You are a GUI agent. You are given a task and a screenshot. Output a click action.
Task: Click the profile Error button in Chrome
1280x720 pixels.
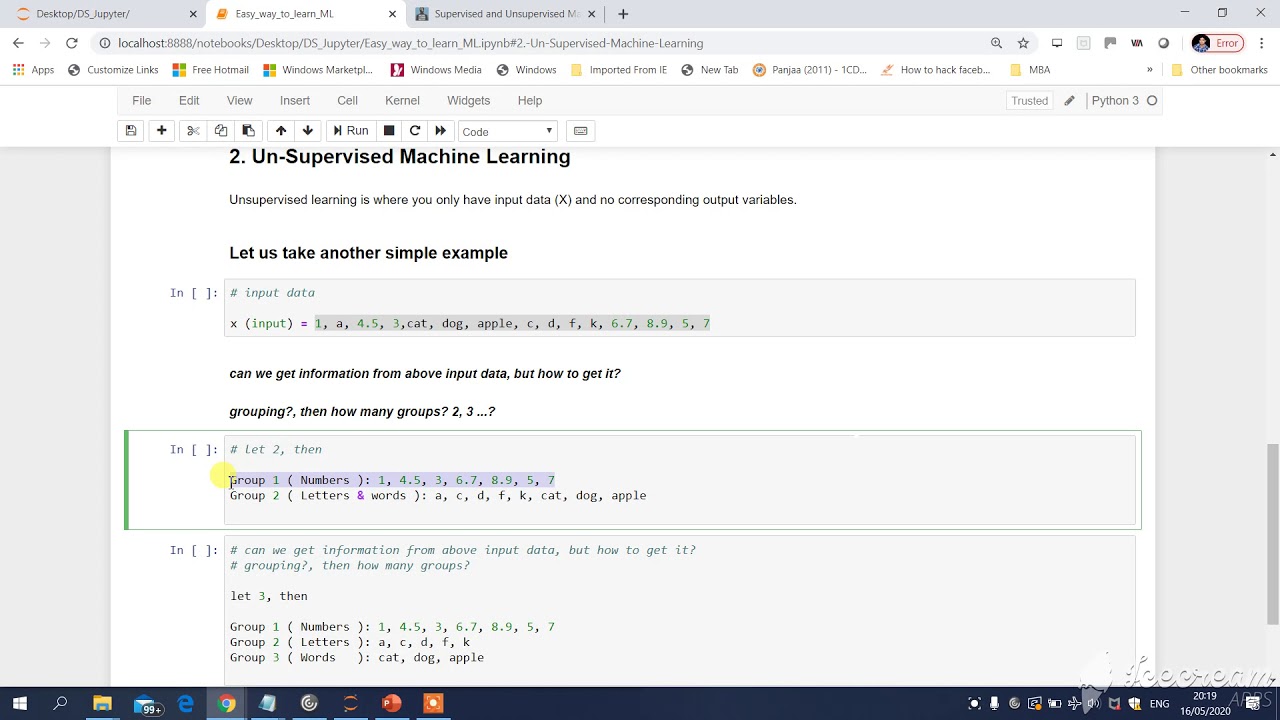click(1217, 43)
